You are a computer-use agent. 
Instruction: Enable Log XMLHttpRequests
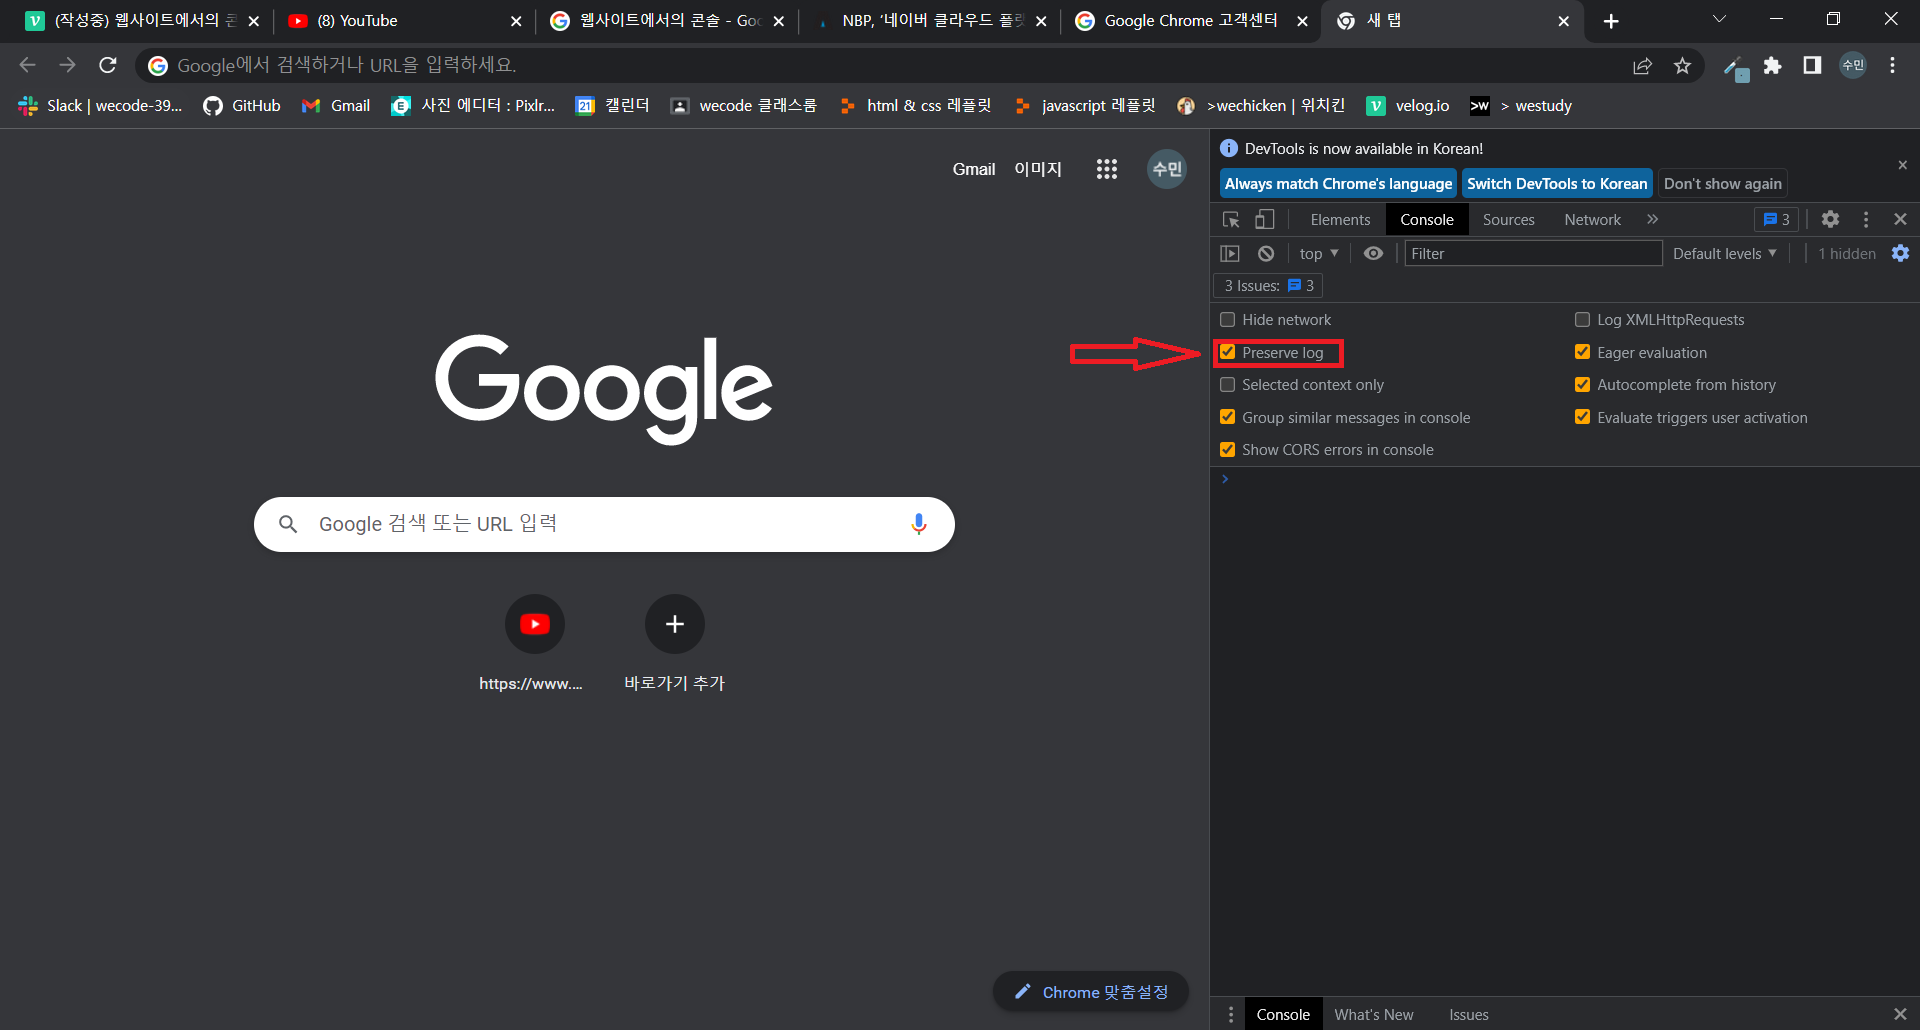[x=1582, y=320]
